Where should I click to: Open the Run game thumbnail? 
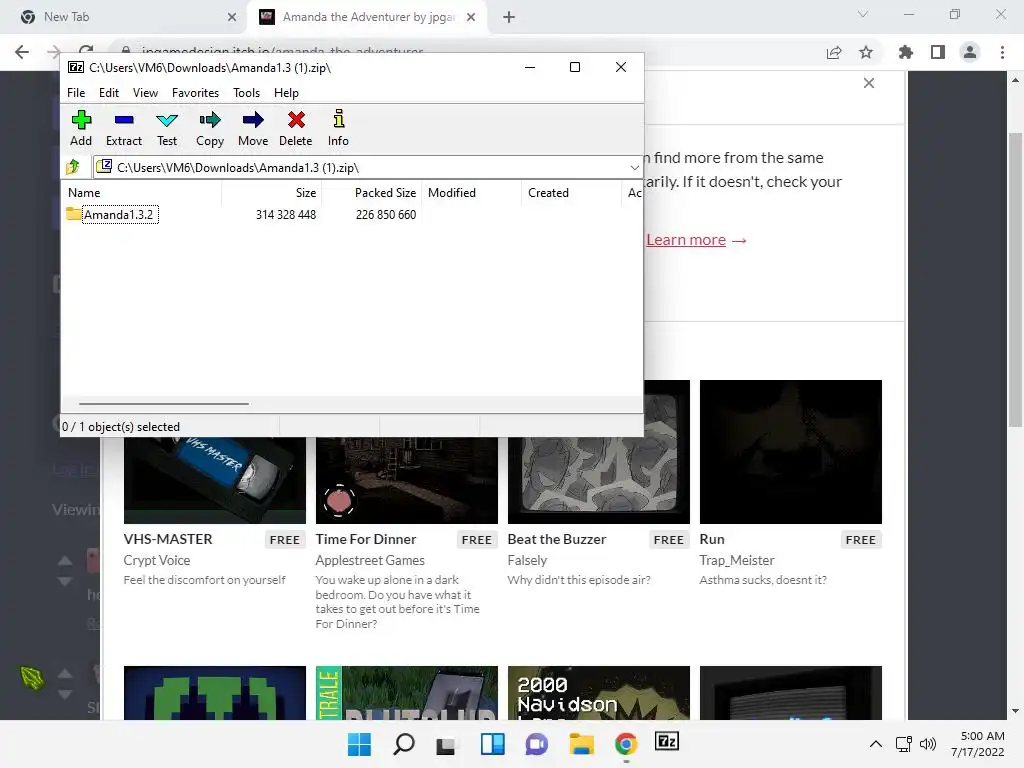790,452
